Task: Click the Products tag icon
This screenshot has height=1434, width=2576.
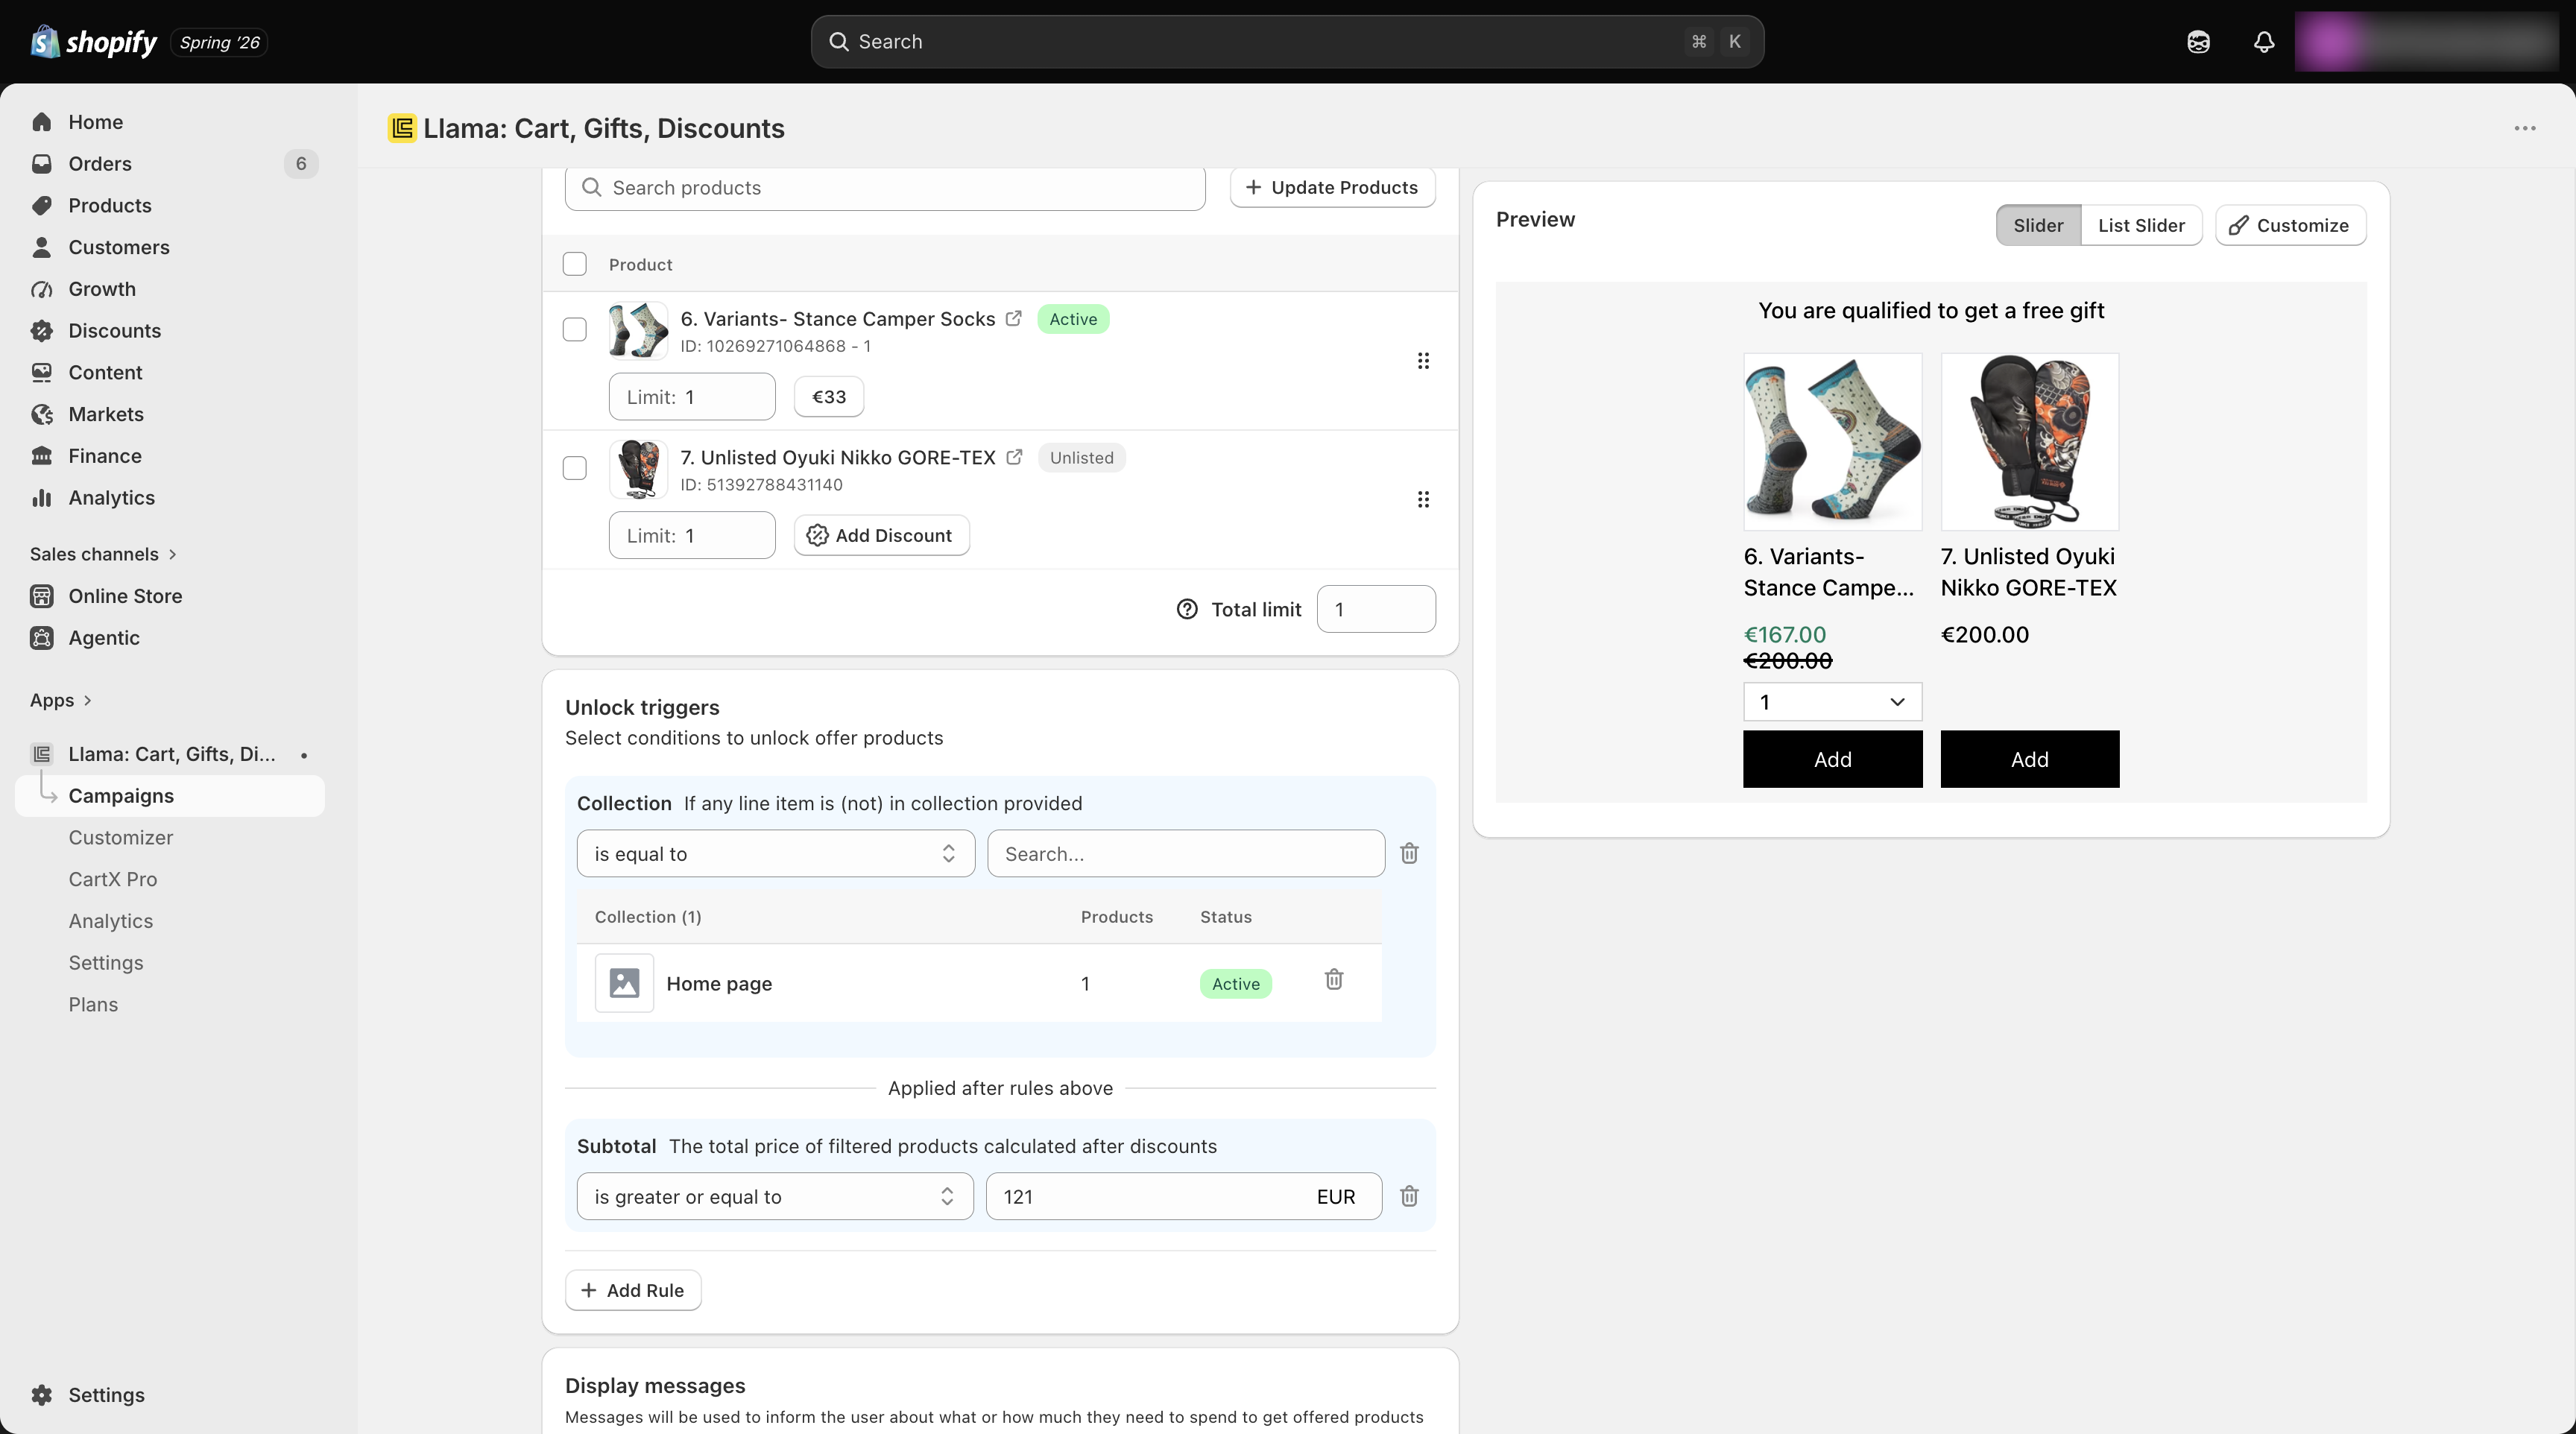Action: 42,206
